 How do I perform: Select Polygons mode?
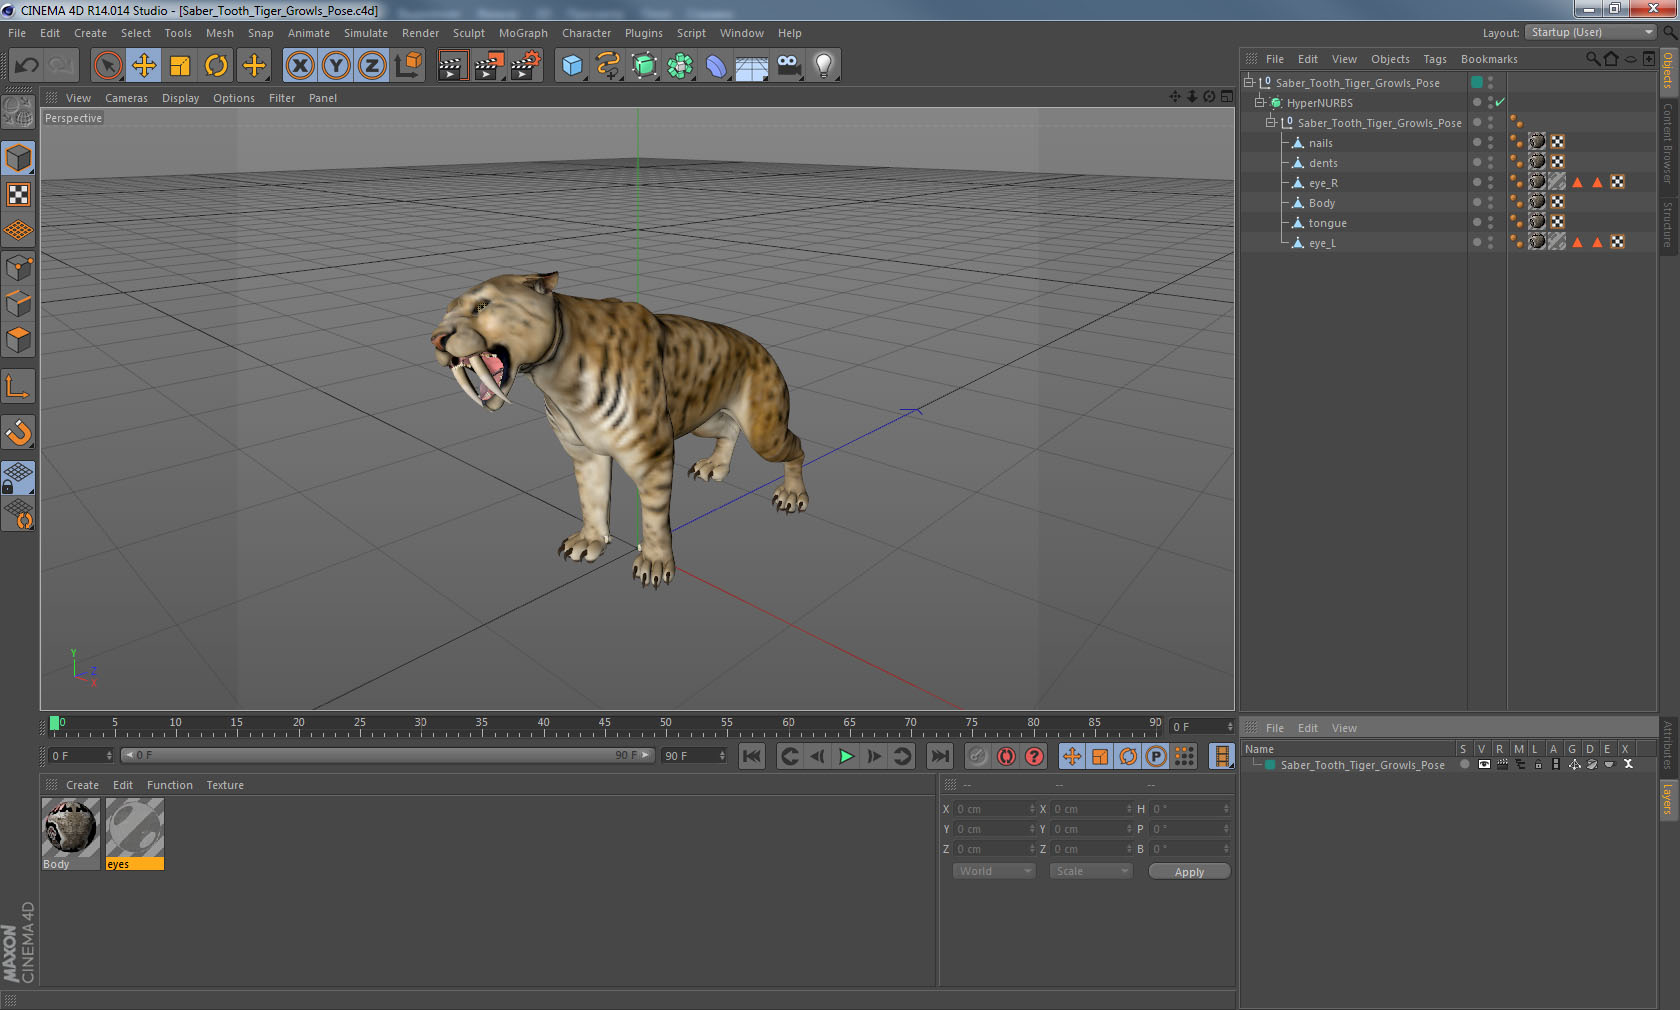coord(19,340)
